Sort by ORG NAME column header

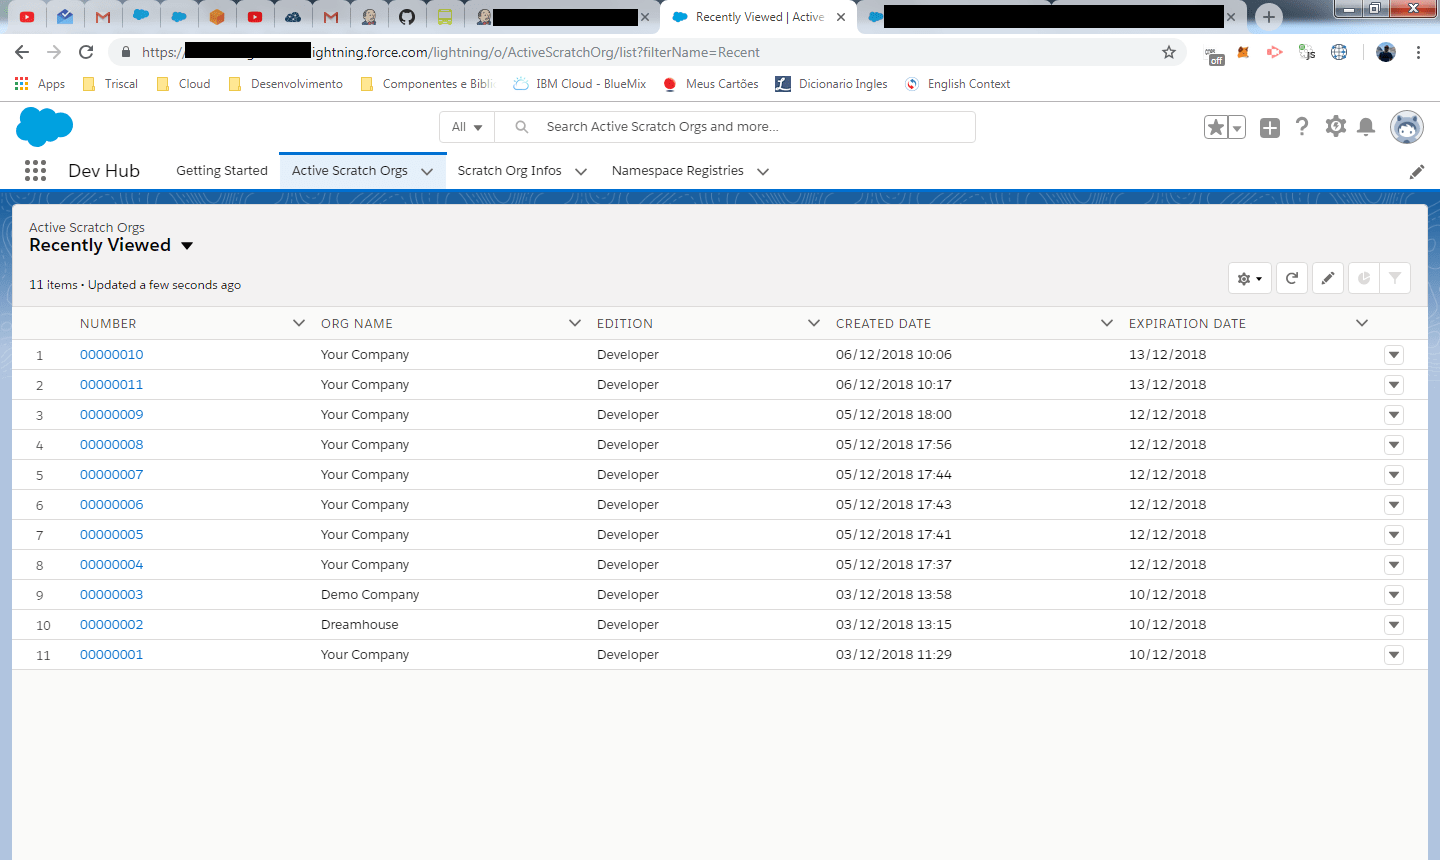coord(357,323)
